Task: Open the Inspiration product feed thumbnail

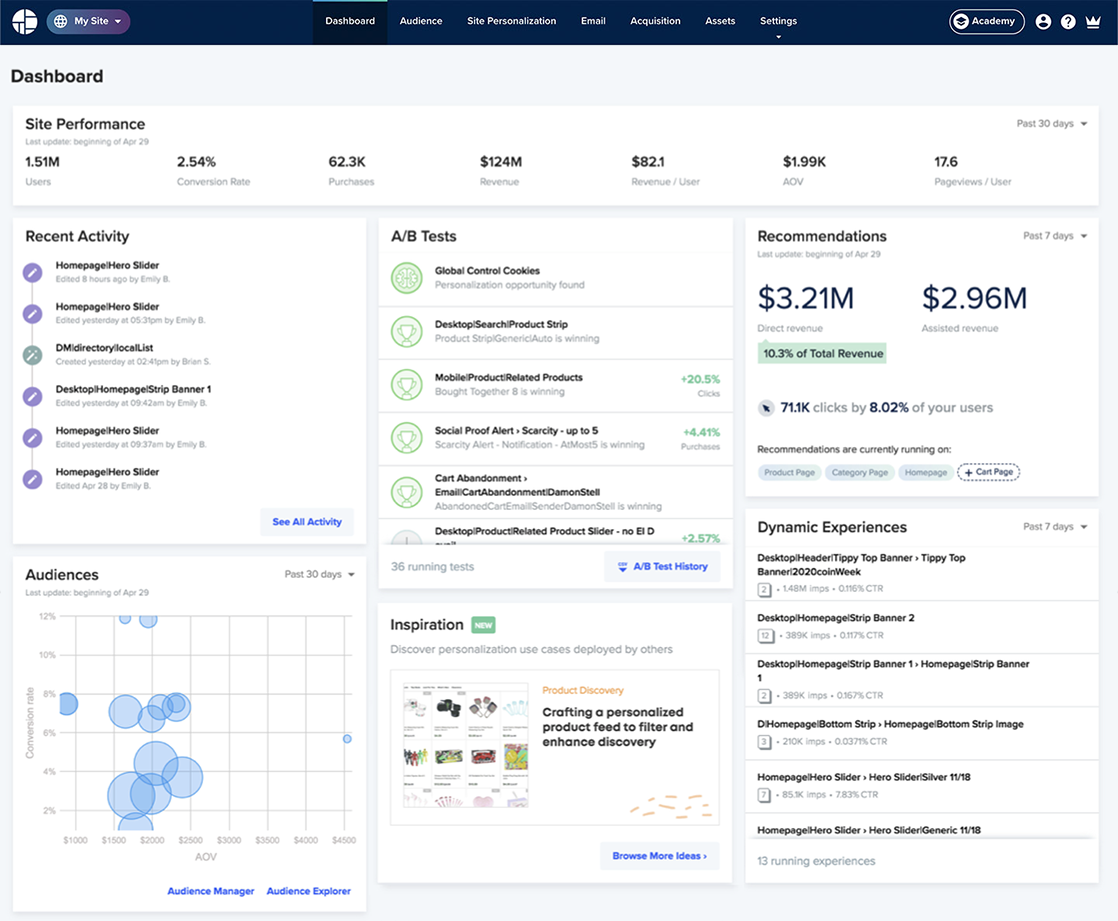Action: [x=466, y=746]
